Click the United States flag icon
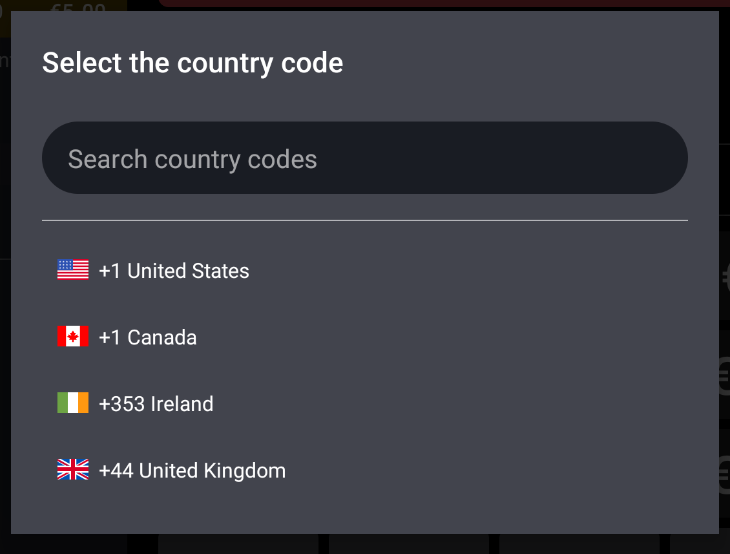This screenshot has height=554, width=730. click(73, 270)
